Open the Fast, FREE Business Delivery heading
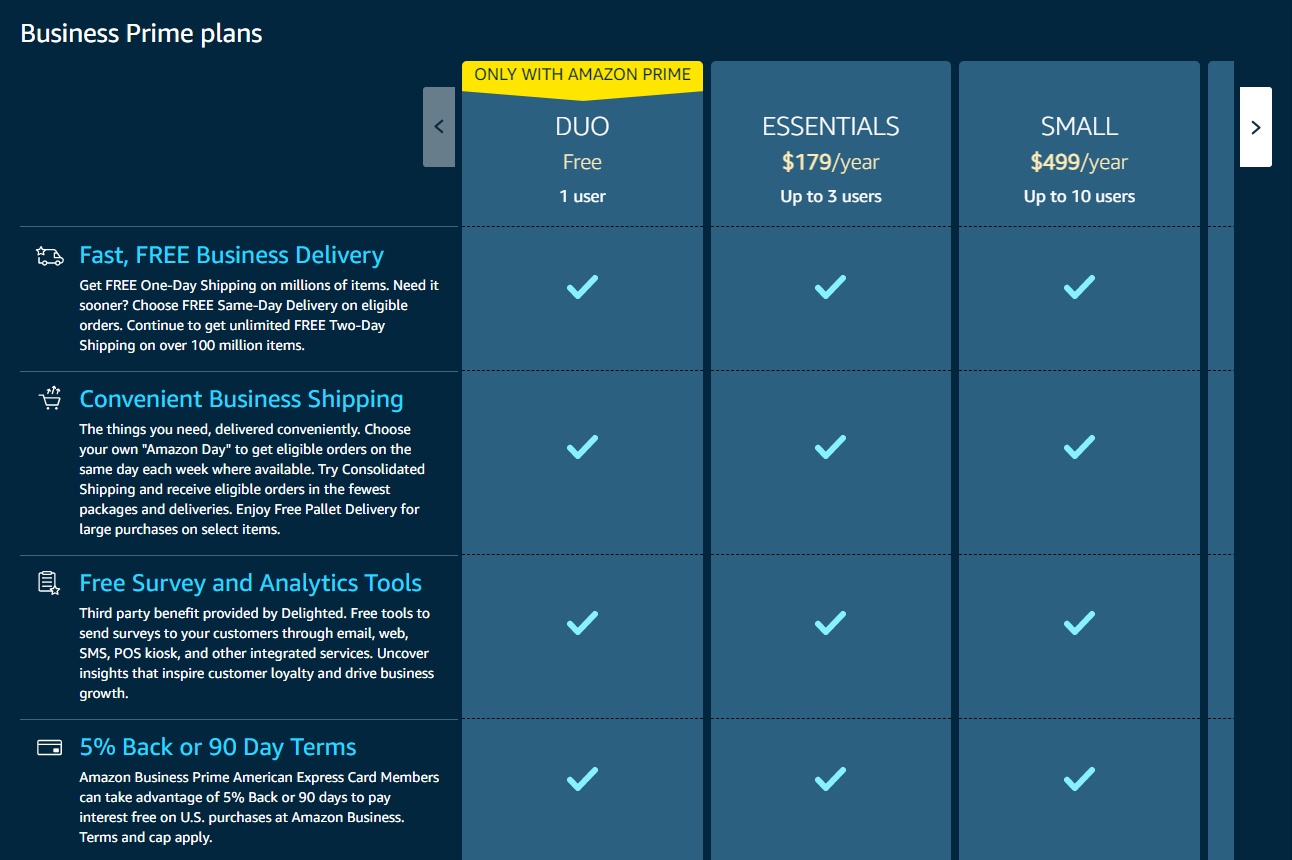This screenshot has width=1292, height=860. [231, 255]
